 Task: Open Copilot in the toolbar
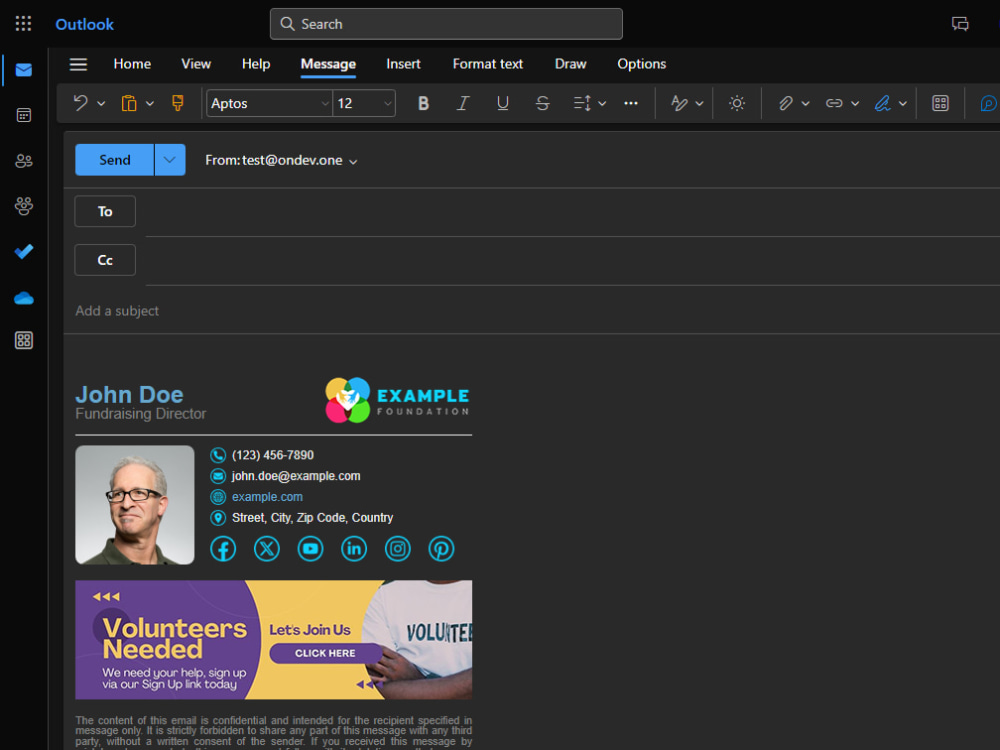pos(988,103)
